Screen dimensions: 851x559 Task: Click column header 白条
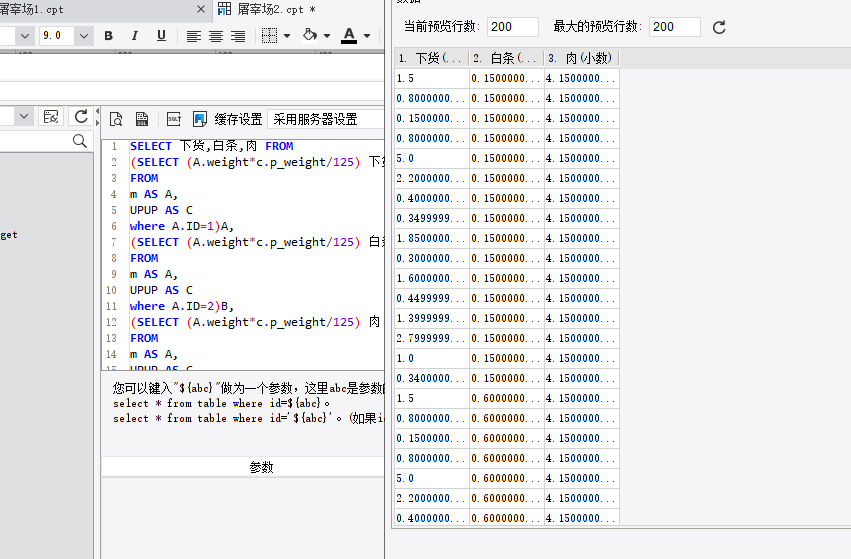click(507, 58)
